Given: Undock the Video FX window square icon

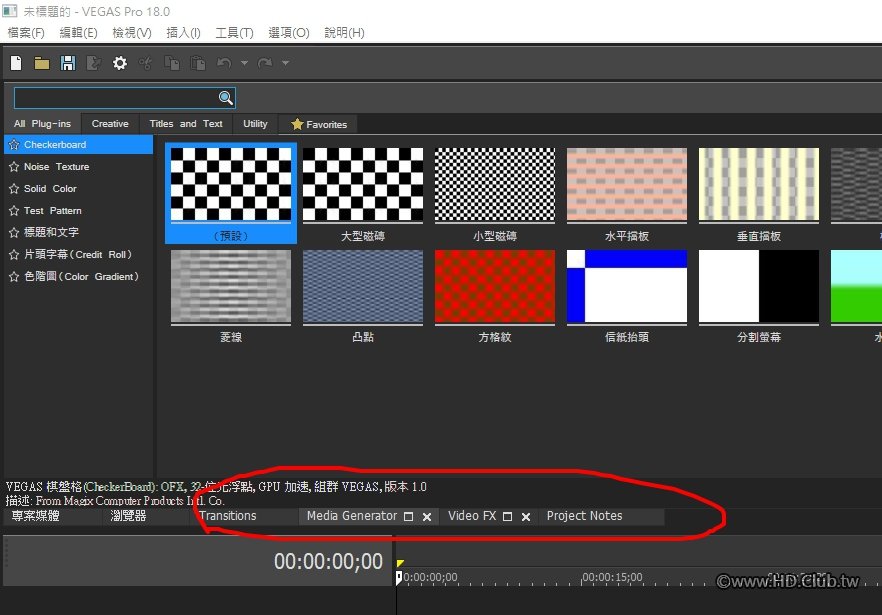Looking at the screenshot, I should [507, 517].
